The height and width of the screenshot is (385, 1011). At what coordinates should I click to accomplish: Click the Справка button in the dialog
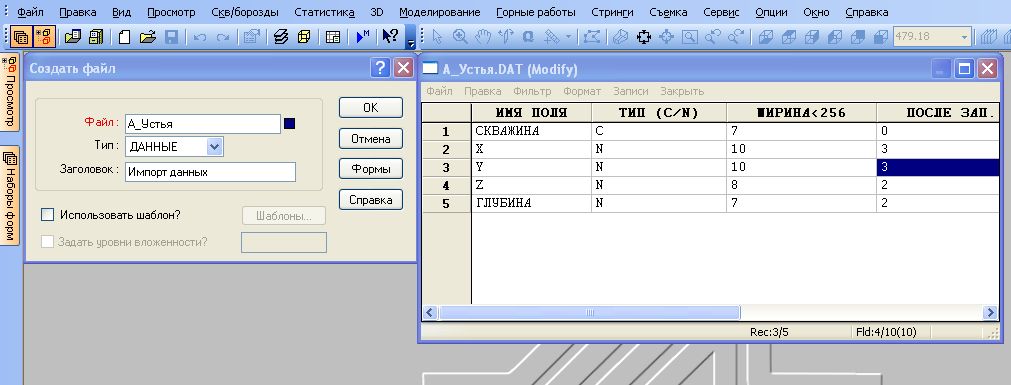[371, 200]
